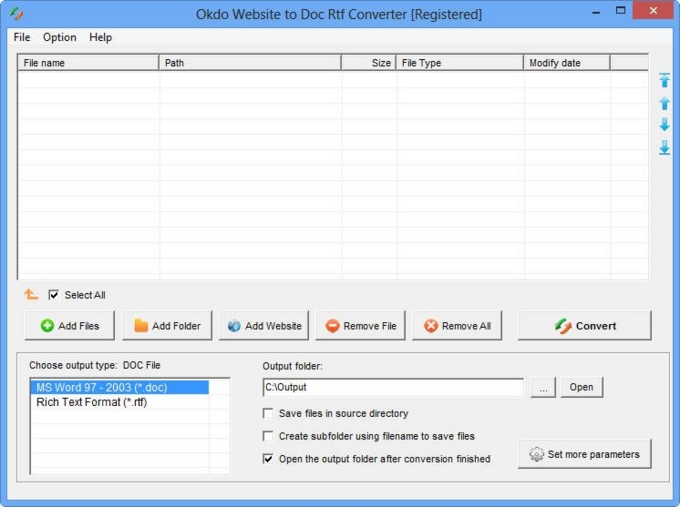Open the File menu
Screen dimensions: 680x516
point(22,37)
